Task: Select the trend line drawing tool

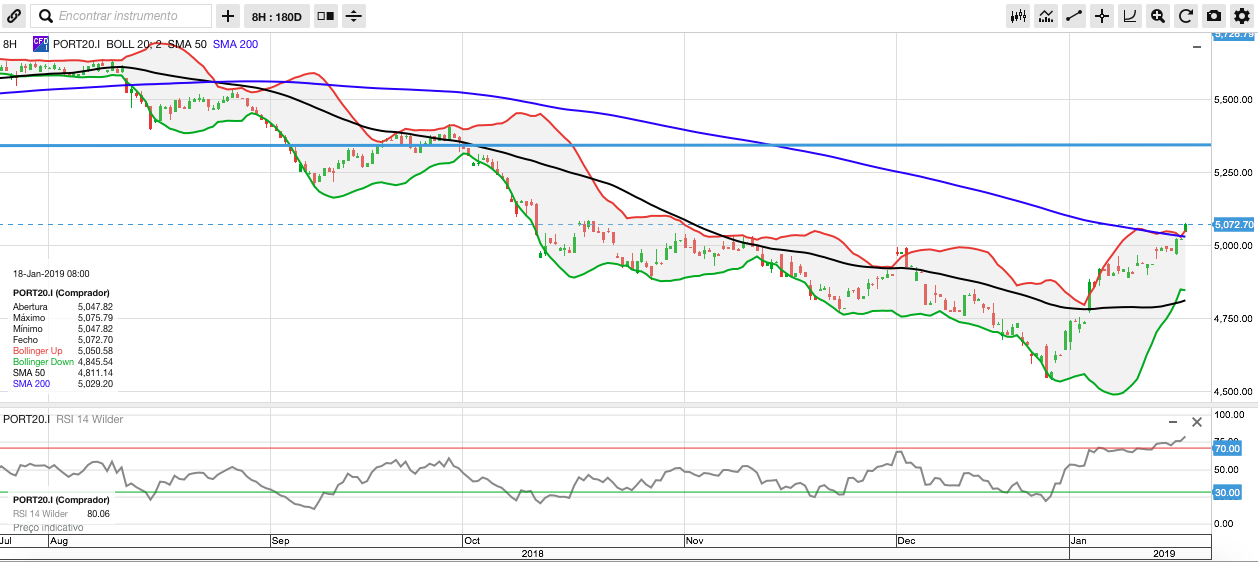Action: click(x=1075, y=16)
